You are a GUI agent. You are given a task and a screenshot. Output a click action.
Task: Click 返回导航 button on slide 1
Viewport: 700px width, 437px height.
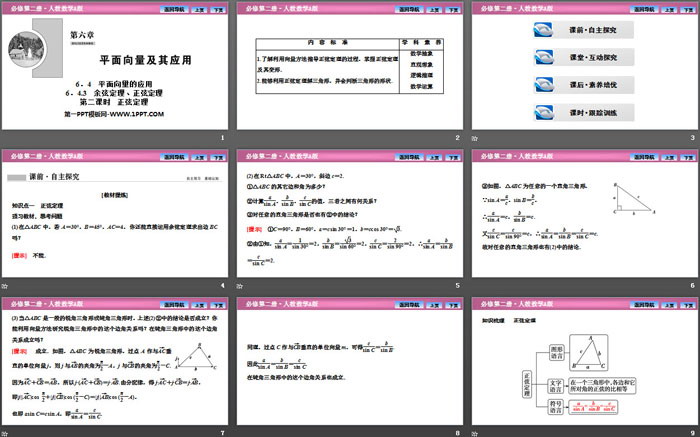click(x=174, y=9)
